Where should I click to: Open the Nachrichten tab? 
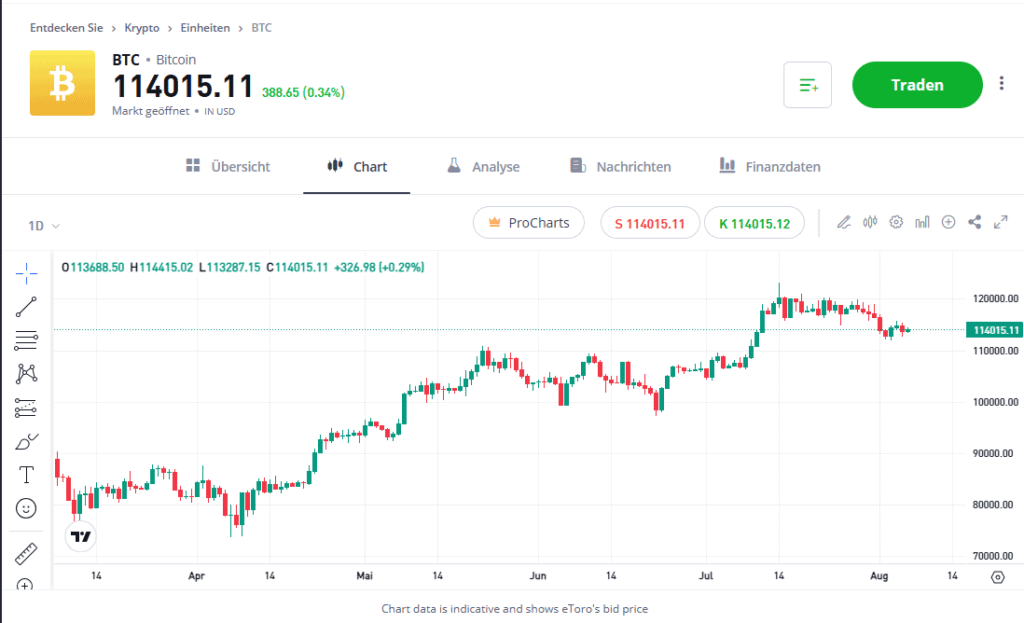pos(620,167)
